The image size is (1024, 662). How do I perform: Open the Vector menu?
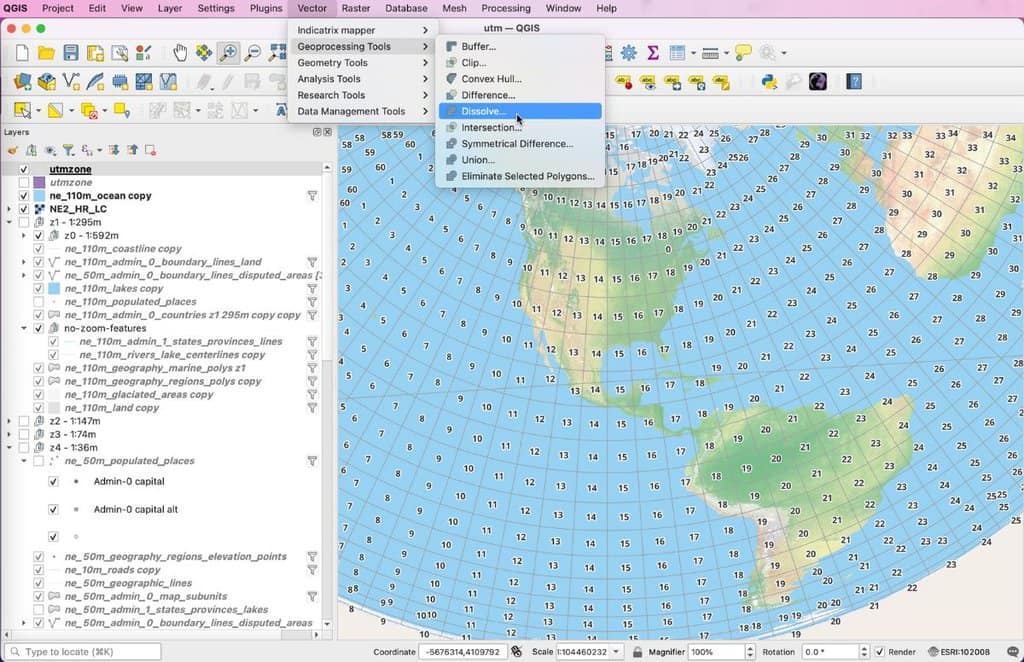(x=312, y=8)
